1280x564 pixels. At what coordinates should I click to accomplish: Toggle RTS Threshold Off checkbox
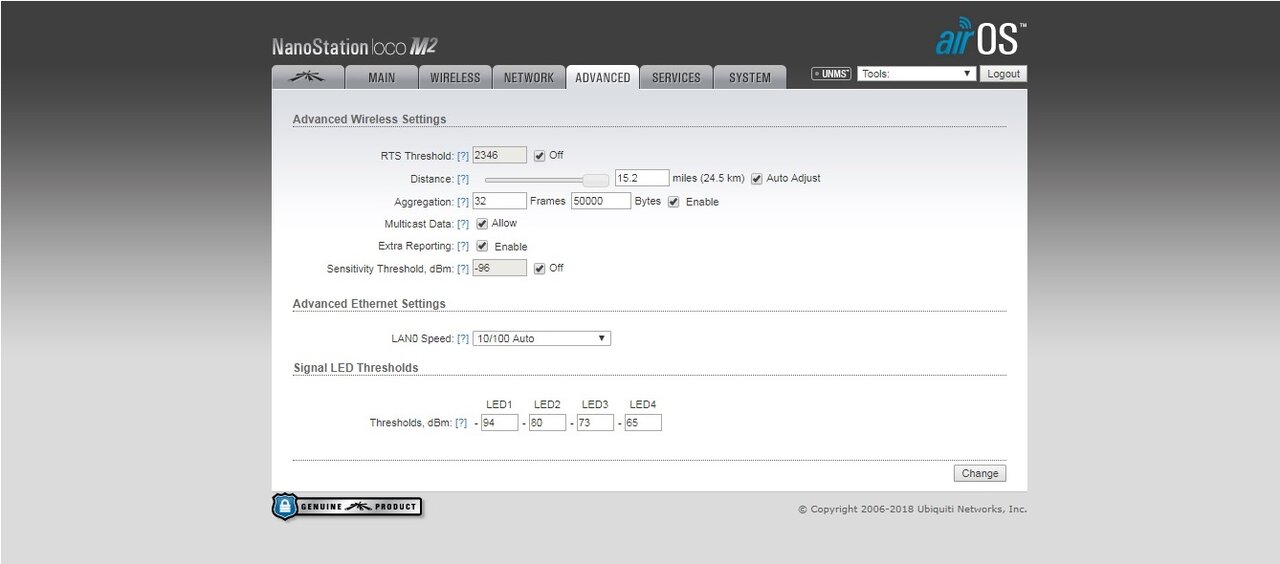pyautogui.click(x=539, y=156)
